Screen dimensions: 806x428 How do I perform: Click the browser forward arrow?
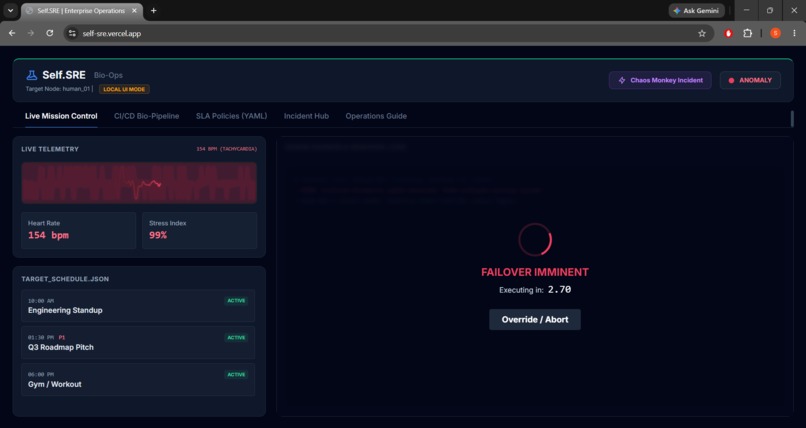(x=31, y=33)
